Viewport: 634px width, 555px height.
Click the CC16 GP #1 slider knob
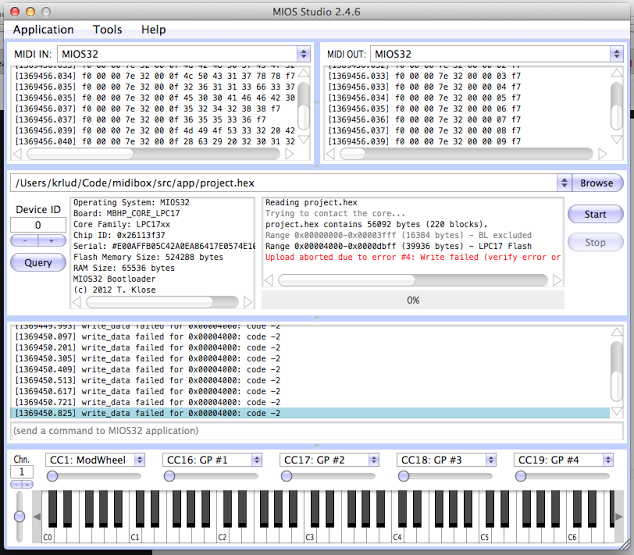pos(169,477)
